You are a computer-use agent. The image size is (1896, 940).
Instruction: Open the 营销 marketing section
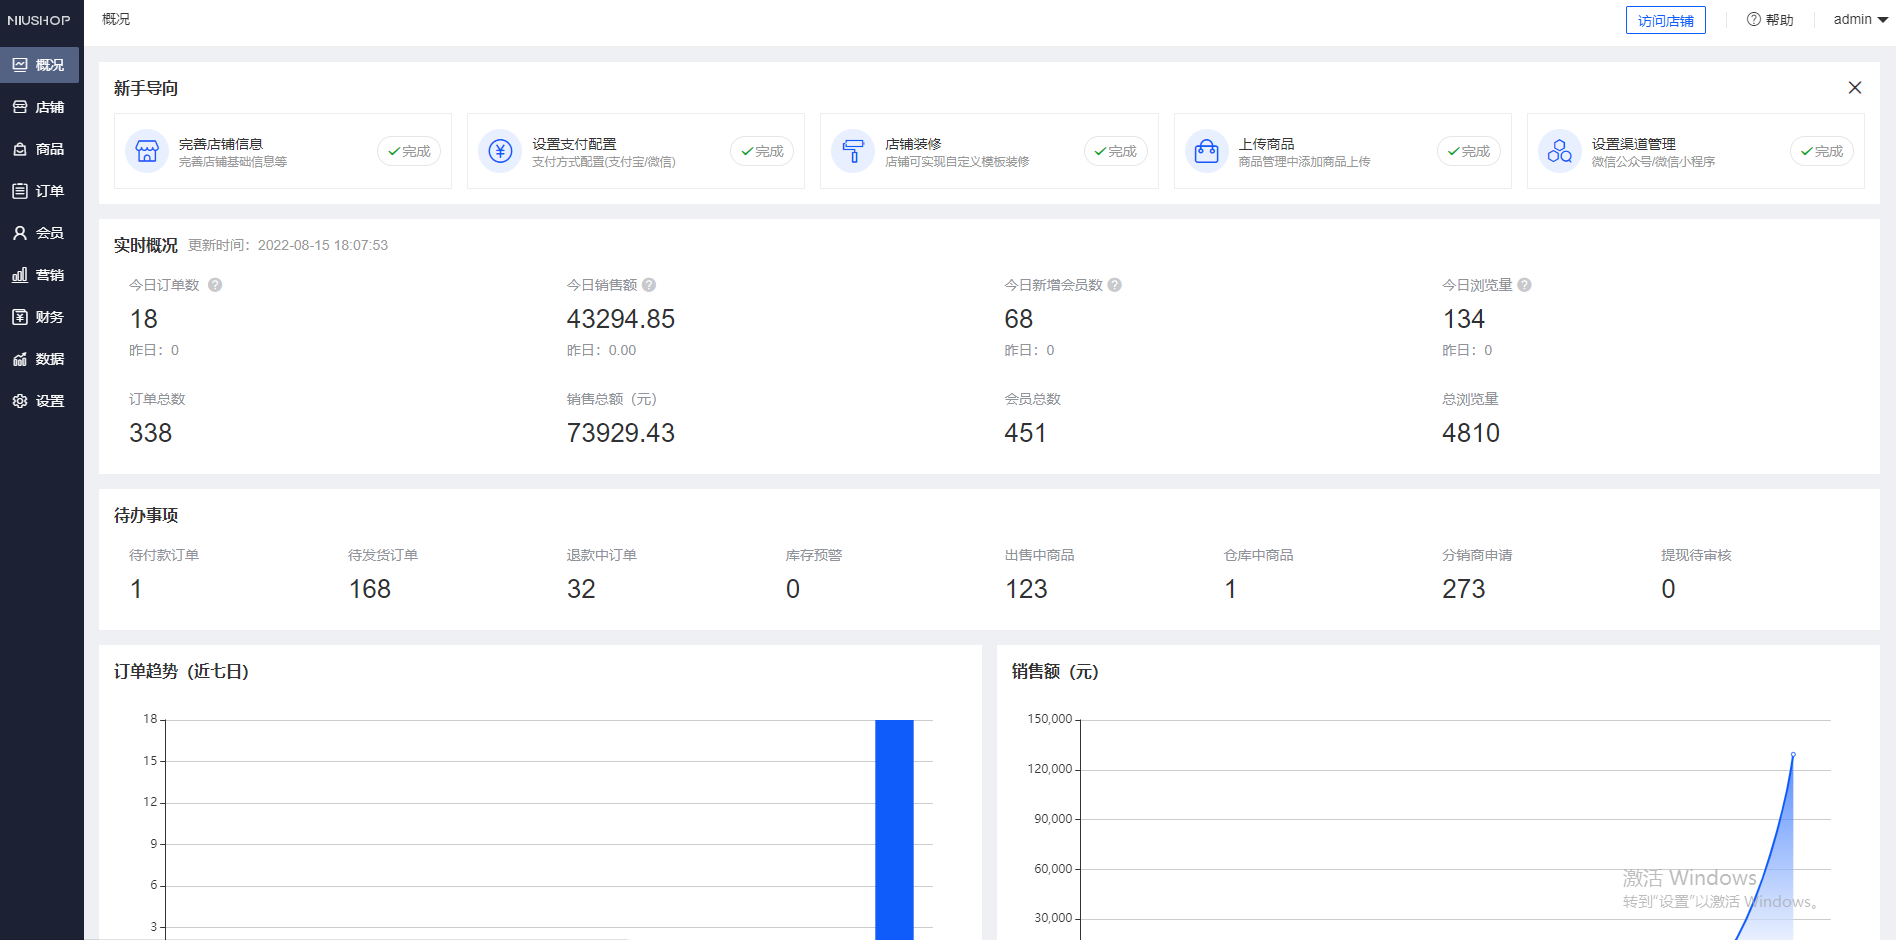pos(39,275)
